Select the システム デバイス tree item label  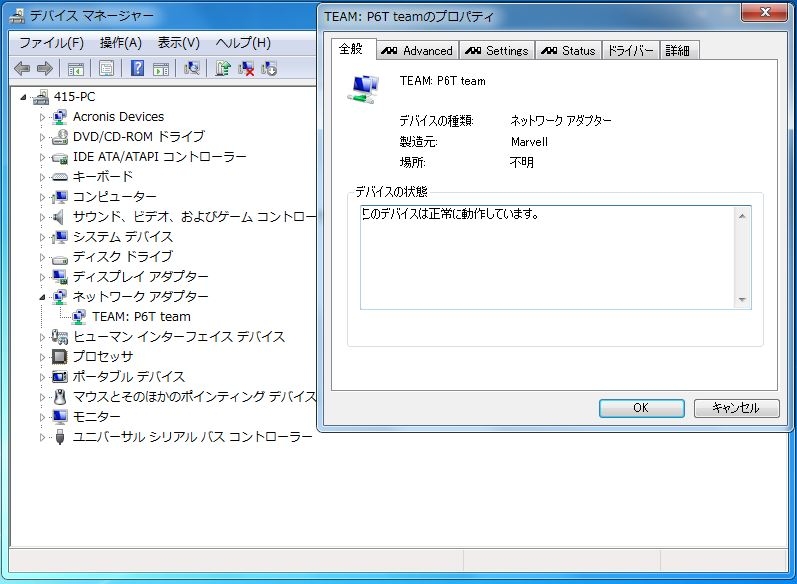[123, 237]
